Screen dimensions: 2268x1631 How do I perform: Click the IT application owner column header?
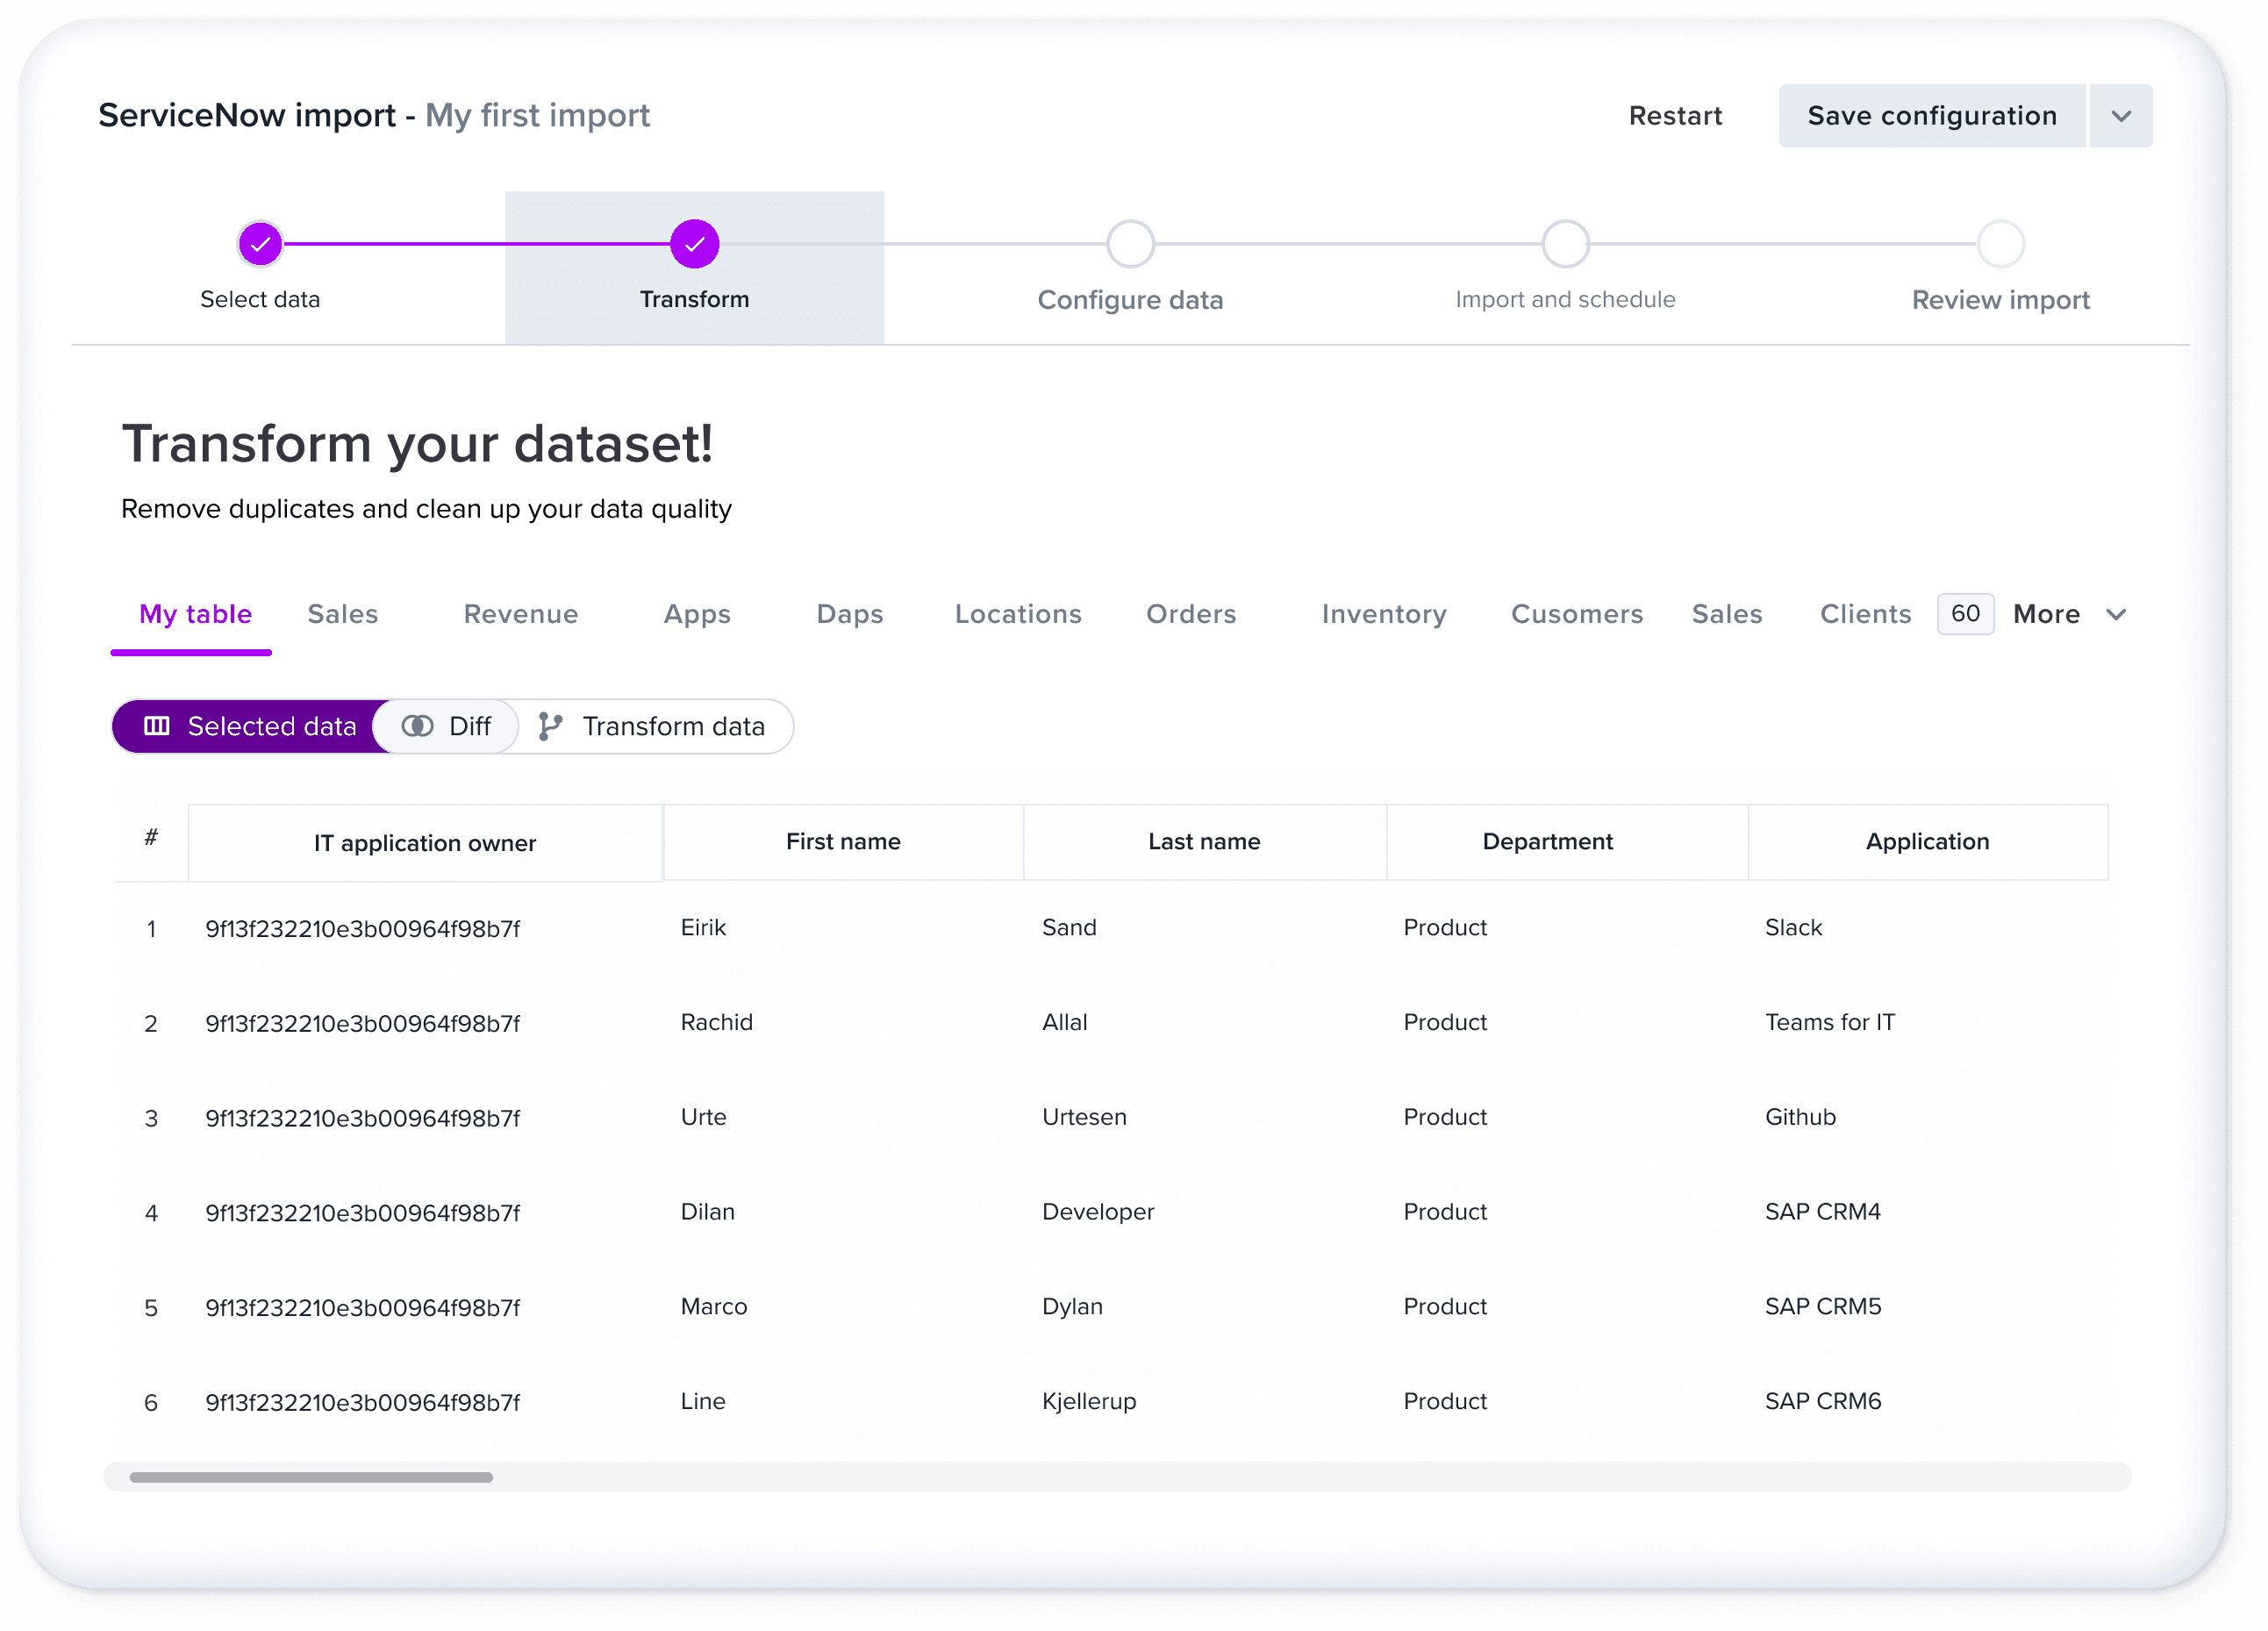pos(424,843)
